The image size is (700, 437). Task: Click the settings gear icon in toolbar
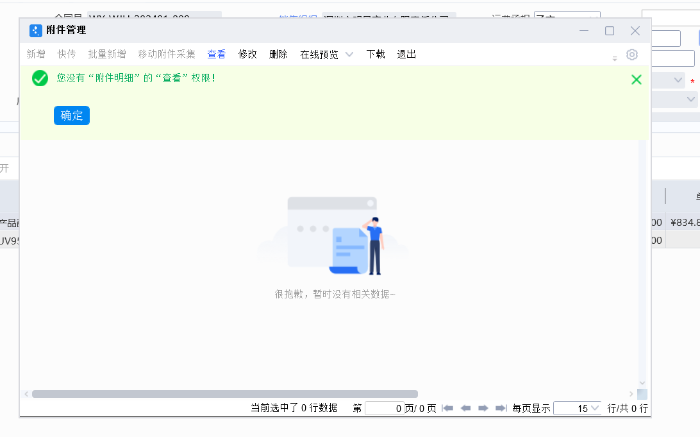click(x=632, y=55)
